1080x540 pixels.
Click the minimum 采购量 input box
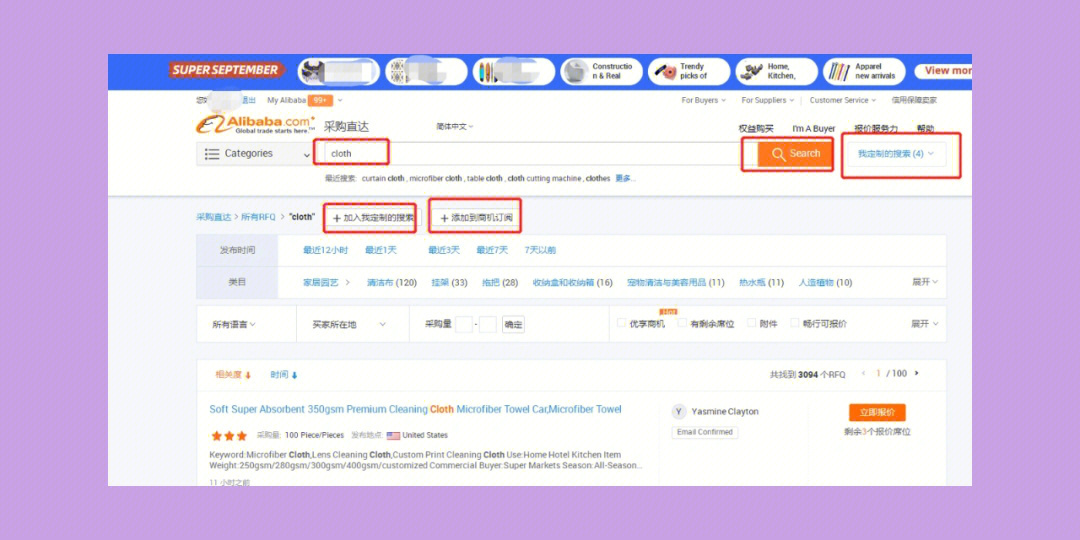click(x=464, y=324)
